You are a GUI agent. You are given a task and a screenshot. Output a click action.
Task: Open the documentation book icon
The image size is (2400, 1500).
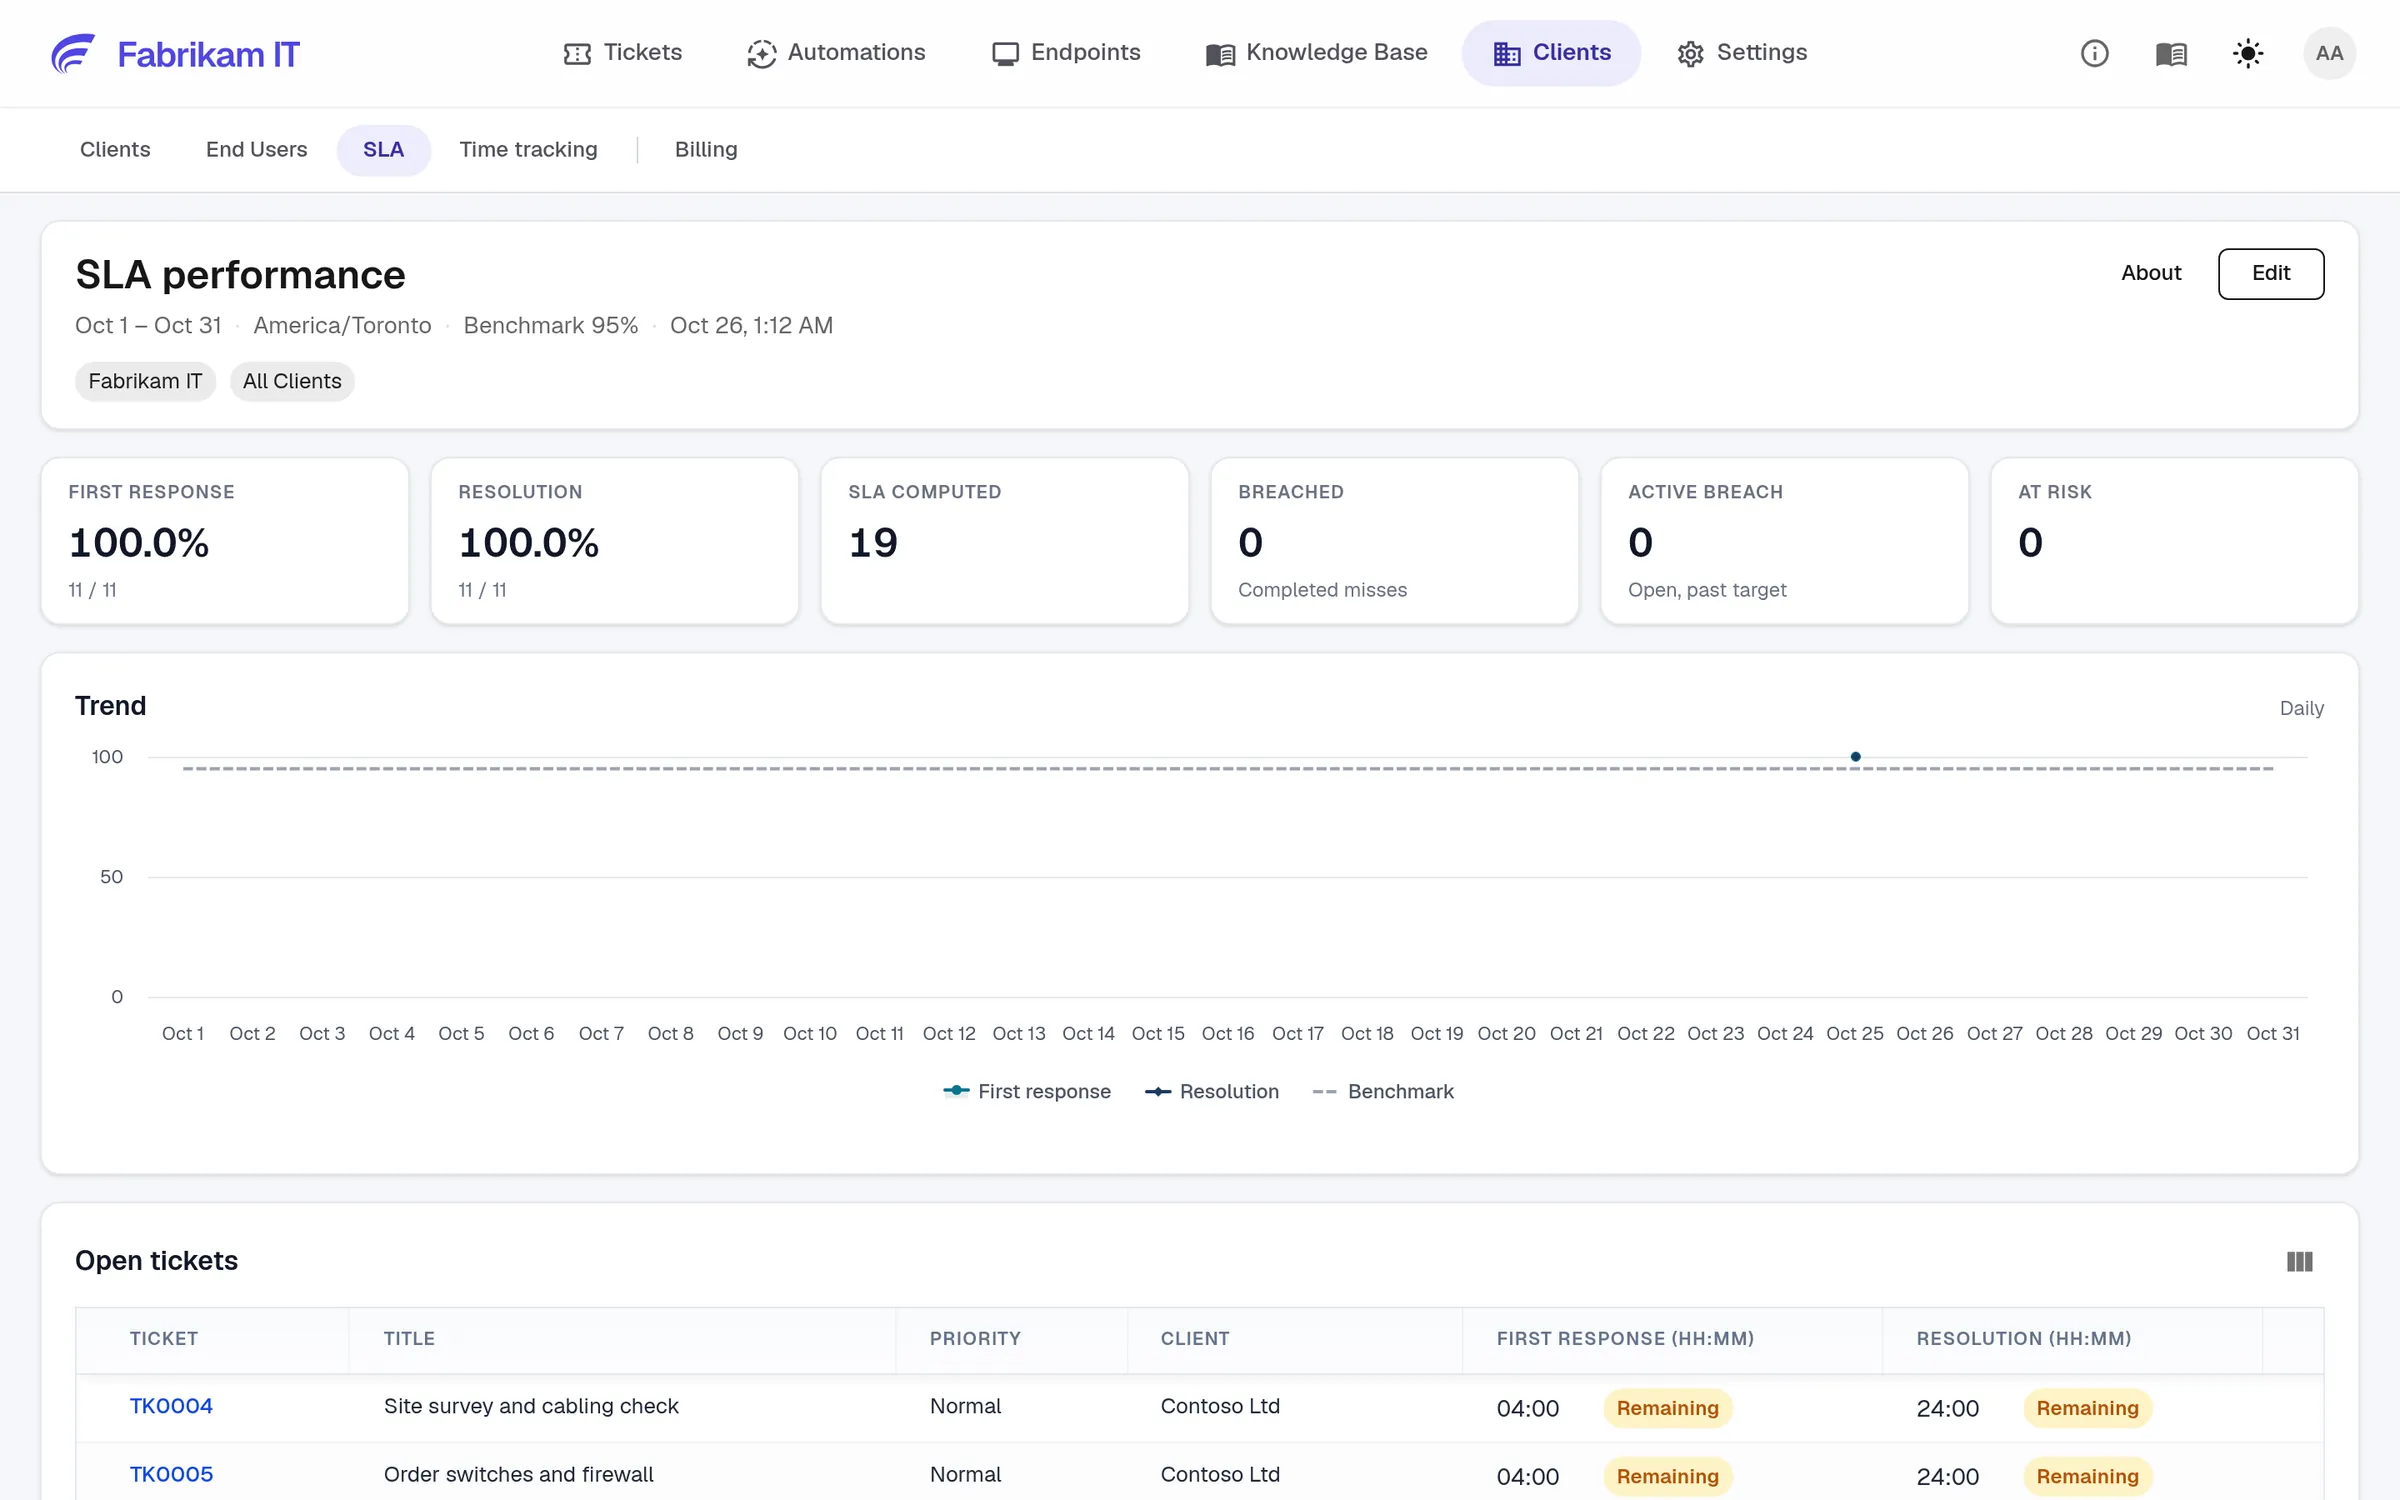coord(2171,53)
